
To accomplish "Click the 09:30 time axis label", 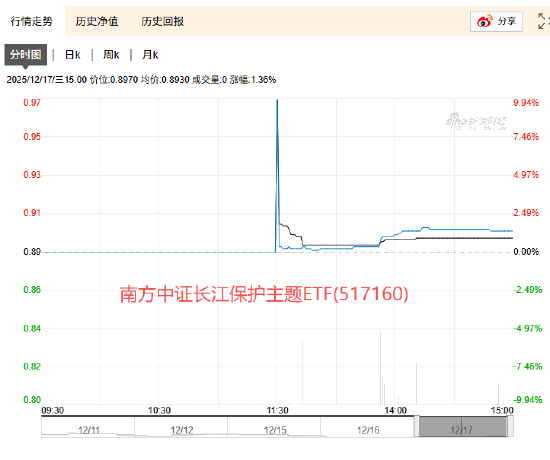I will [x=53, y=410].
